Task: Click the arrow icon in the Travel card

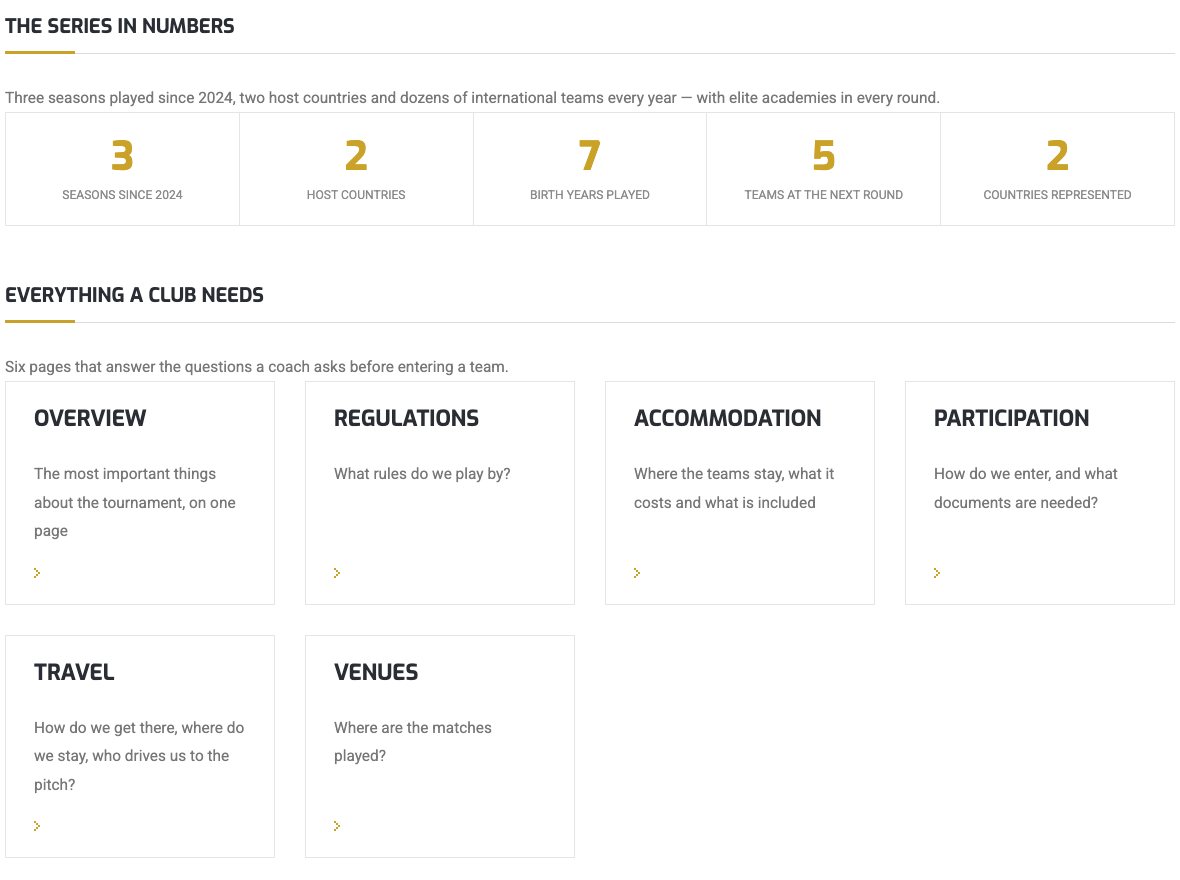Action: 37,826
